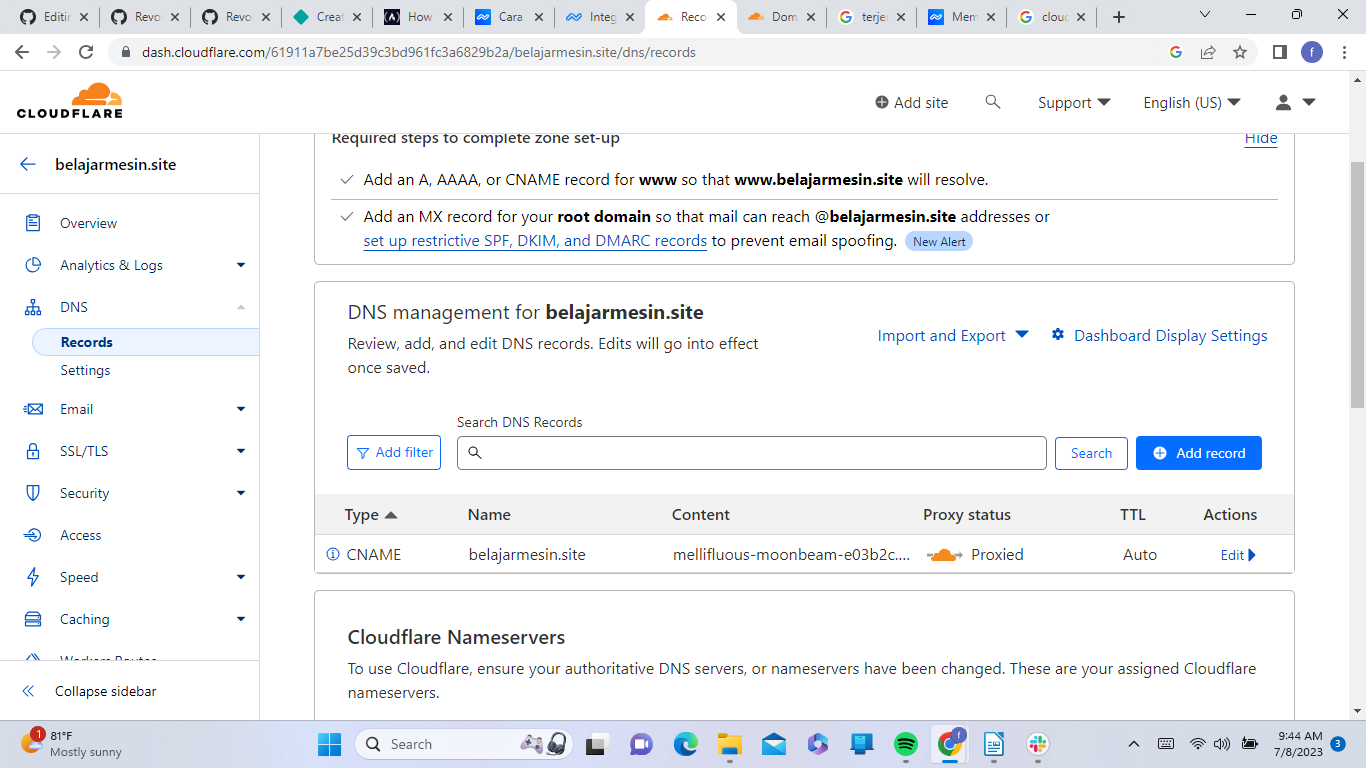Switch to the Dom browser tab
Screen dimensions: 1366x768
click(782, 17)
